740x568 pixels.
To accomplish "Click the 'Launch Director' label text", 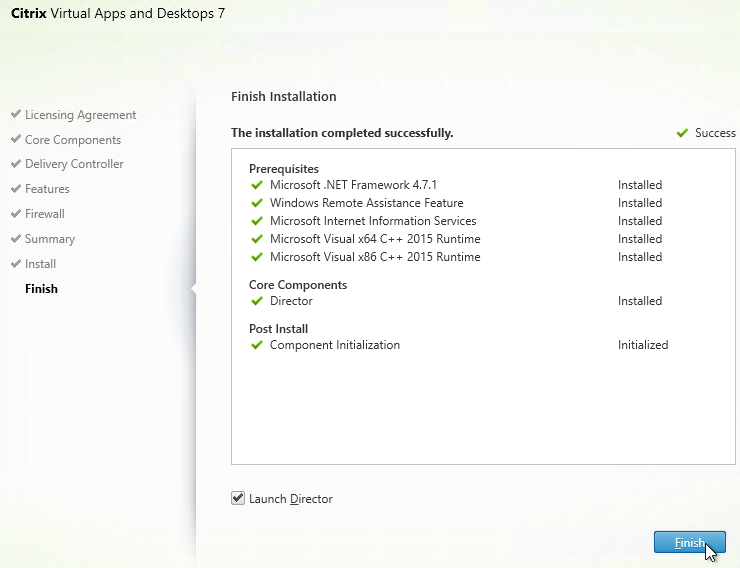I will click(x=291, y=499).
